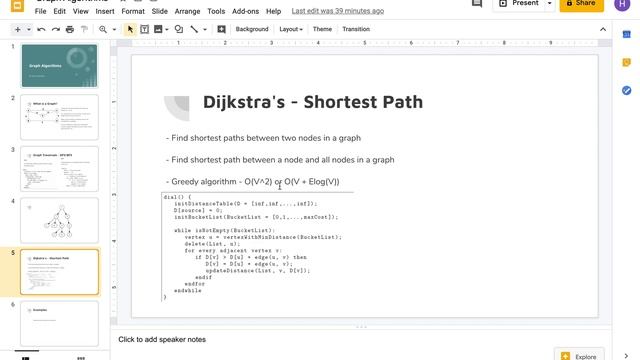Open the Edit menu
Screen dimensions: 640x360
click(x=60, y=11)
